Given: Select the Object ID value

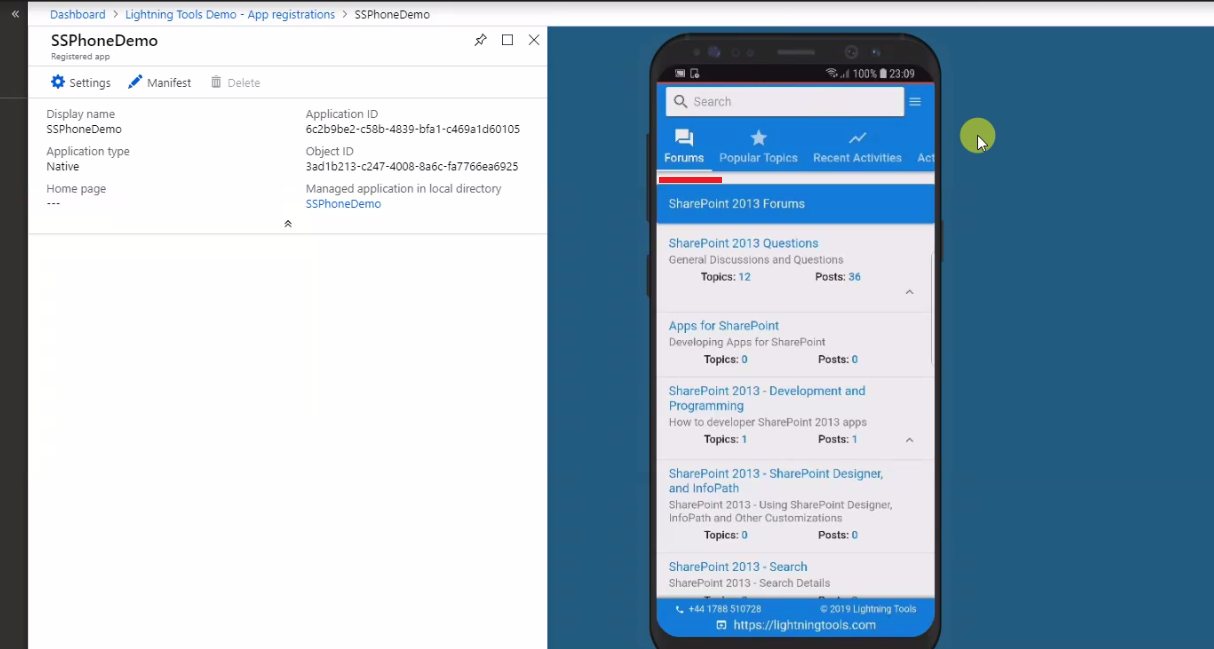Looking at the screenshot, I should [412, 166].
